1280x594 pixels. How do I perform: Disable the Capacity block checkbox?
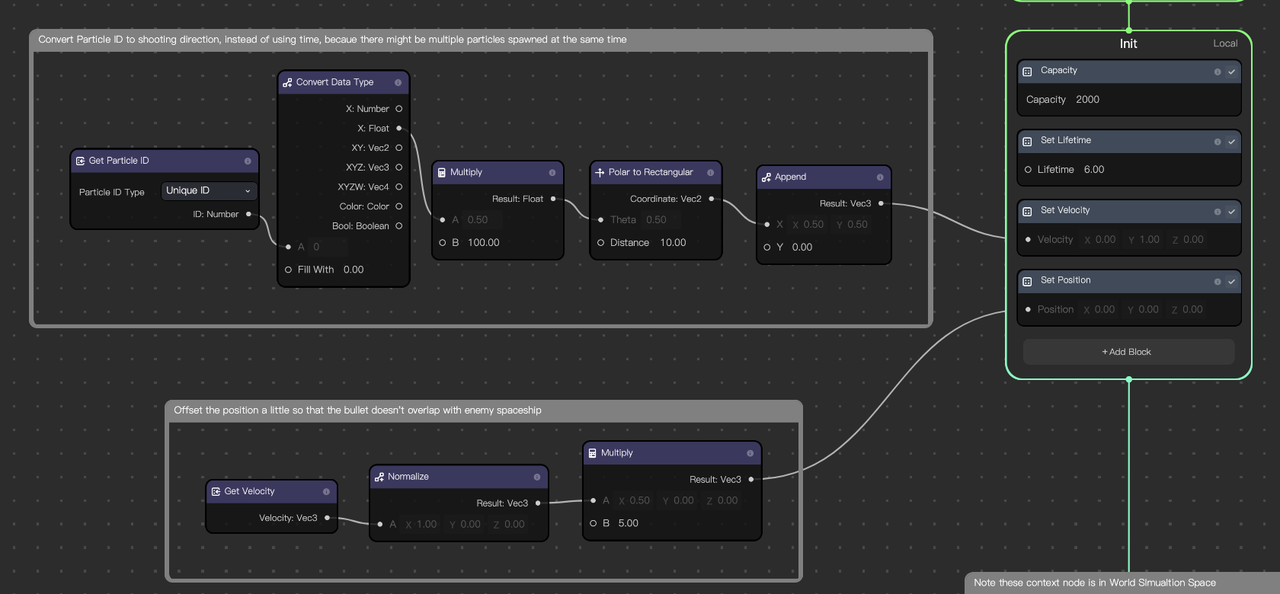(x=1232, y=72)
